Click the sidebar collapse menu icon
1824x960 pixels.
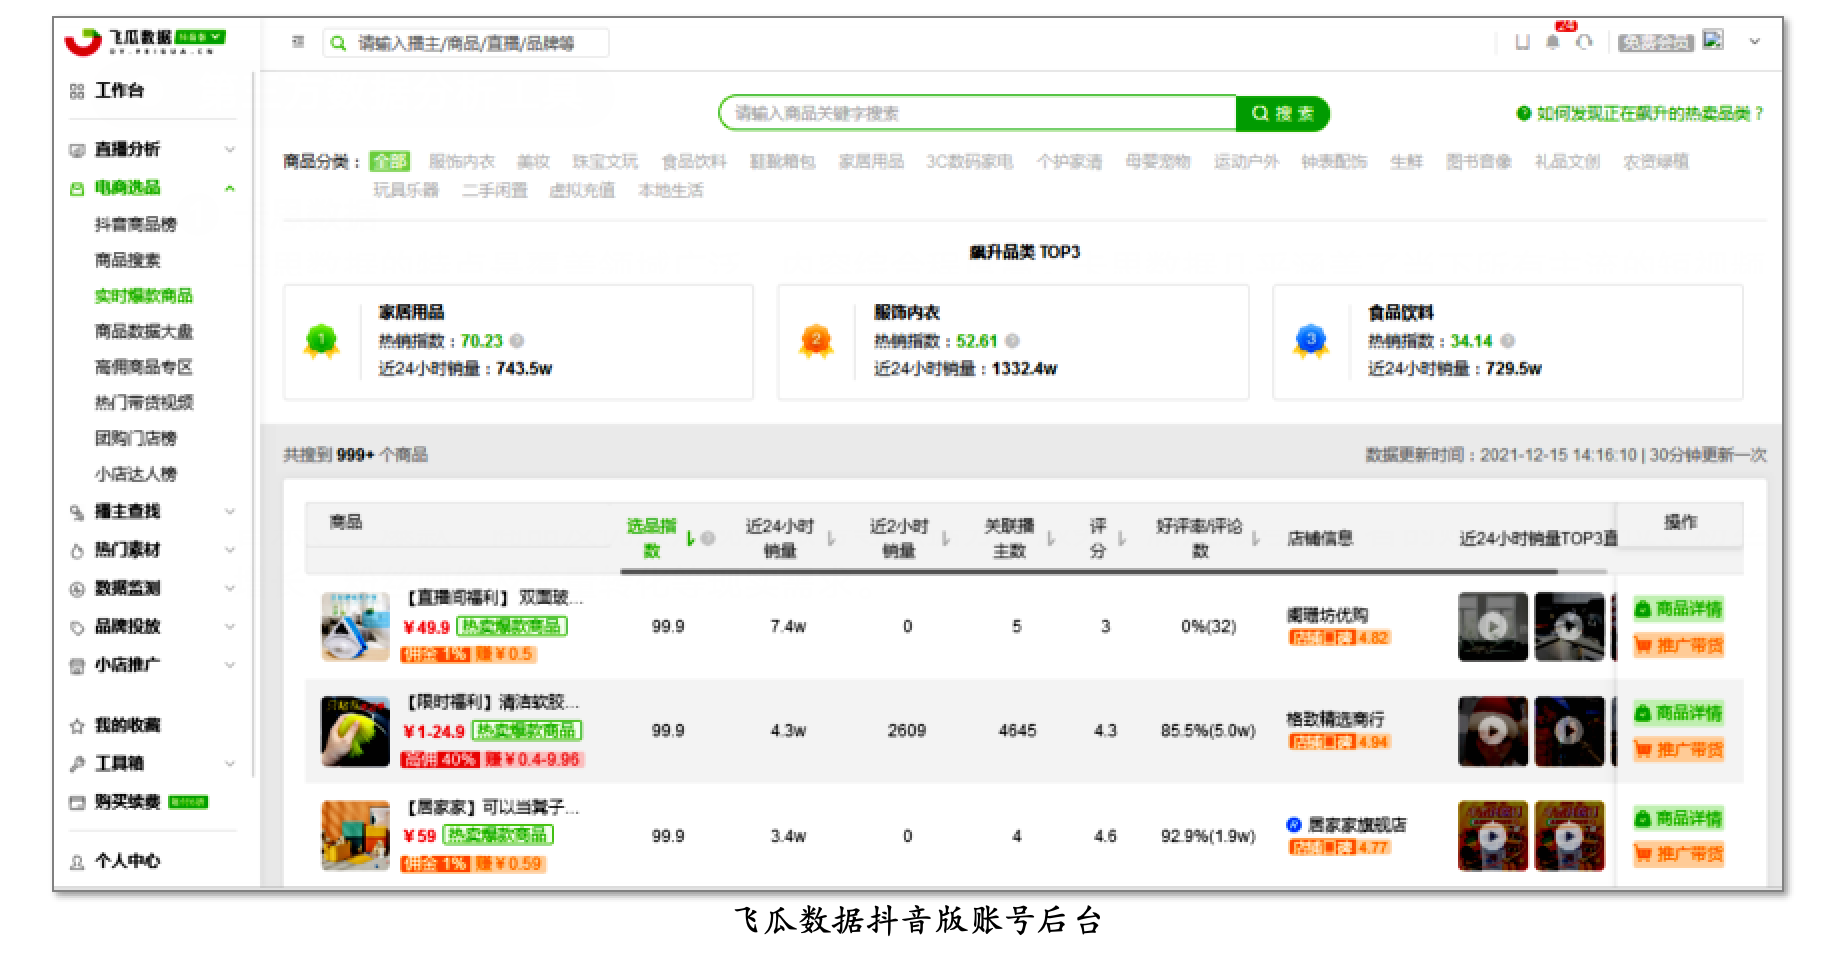point(298,42)
